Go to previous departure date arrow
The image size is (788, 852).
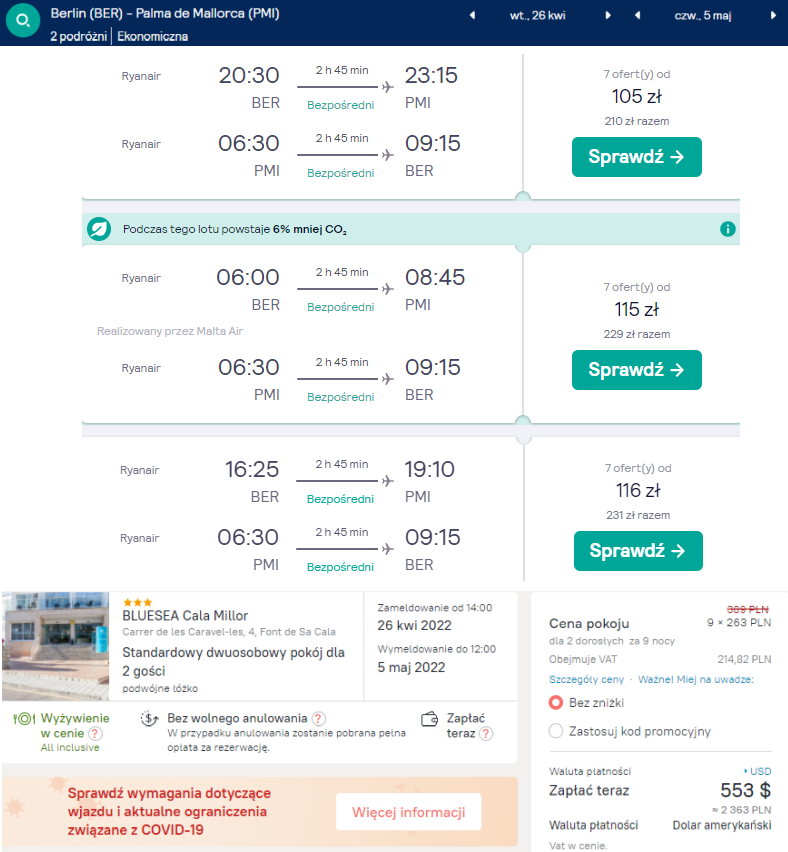click(x=472, y=16)
